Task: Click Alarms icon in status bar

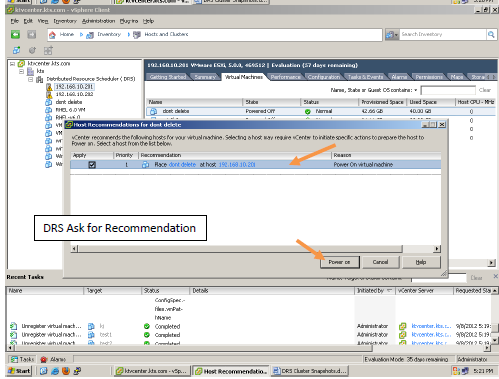Action: tap(44, 359)
